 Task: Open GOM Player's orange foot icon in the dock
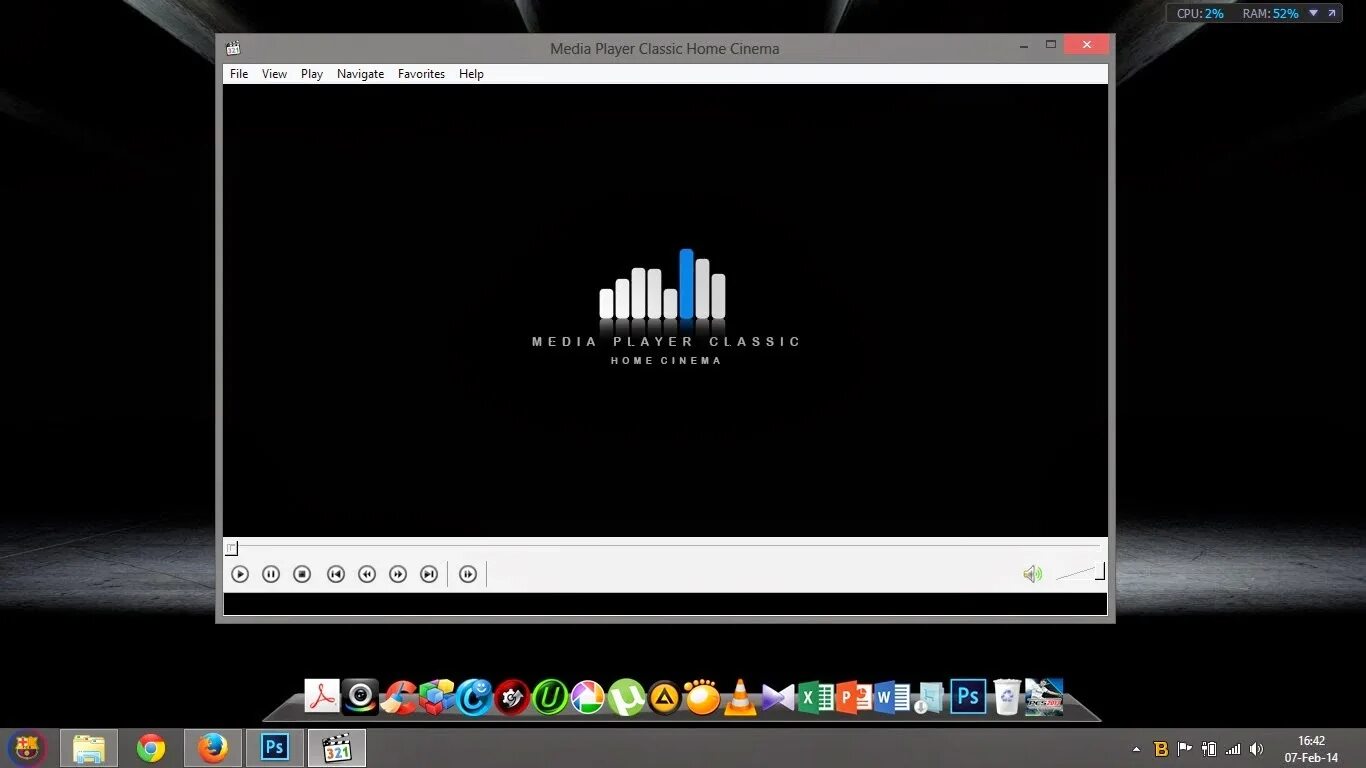702,697
